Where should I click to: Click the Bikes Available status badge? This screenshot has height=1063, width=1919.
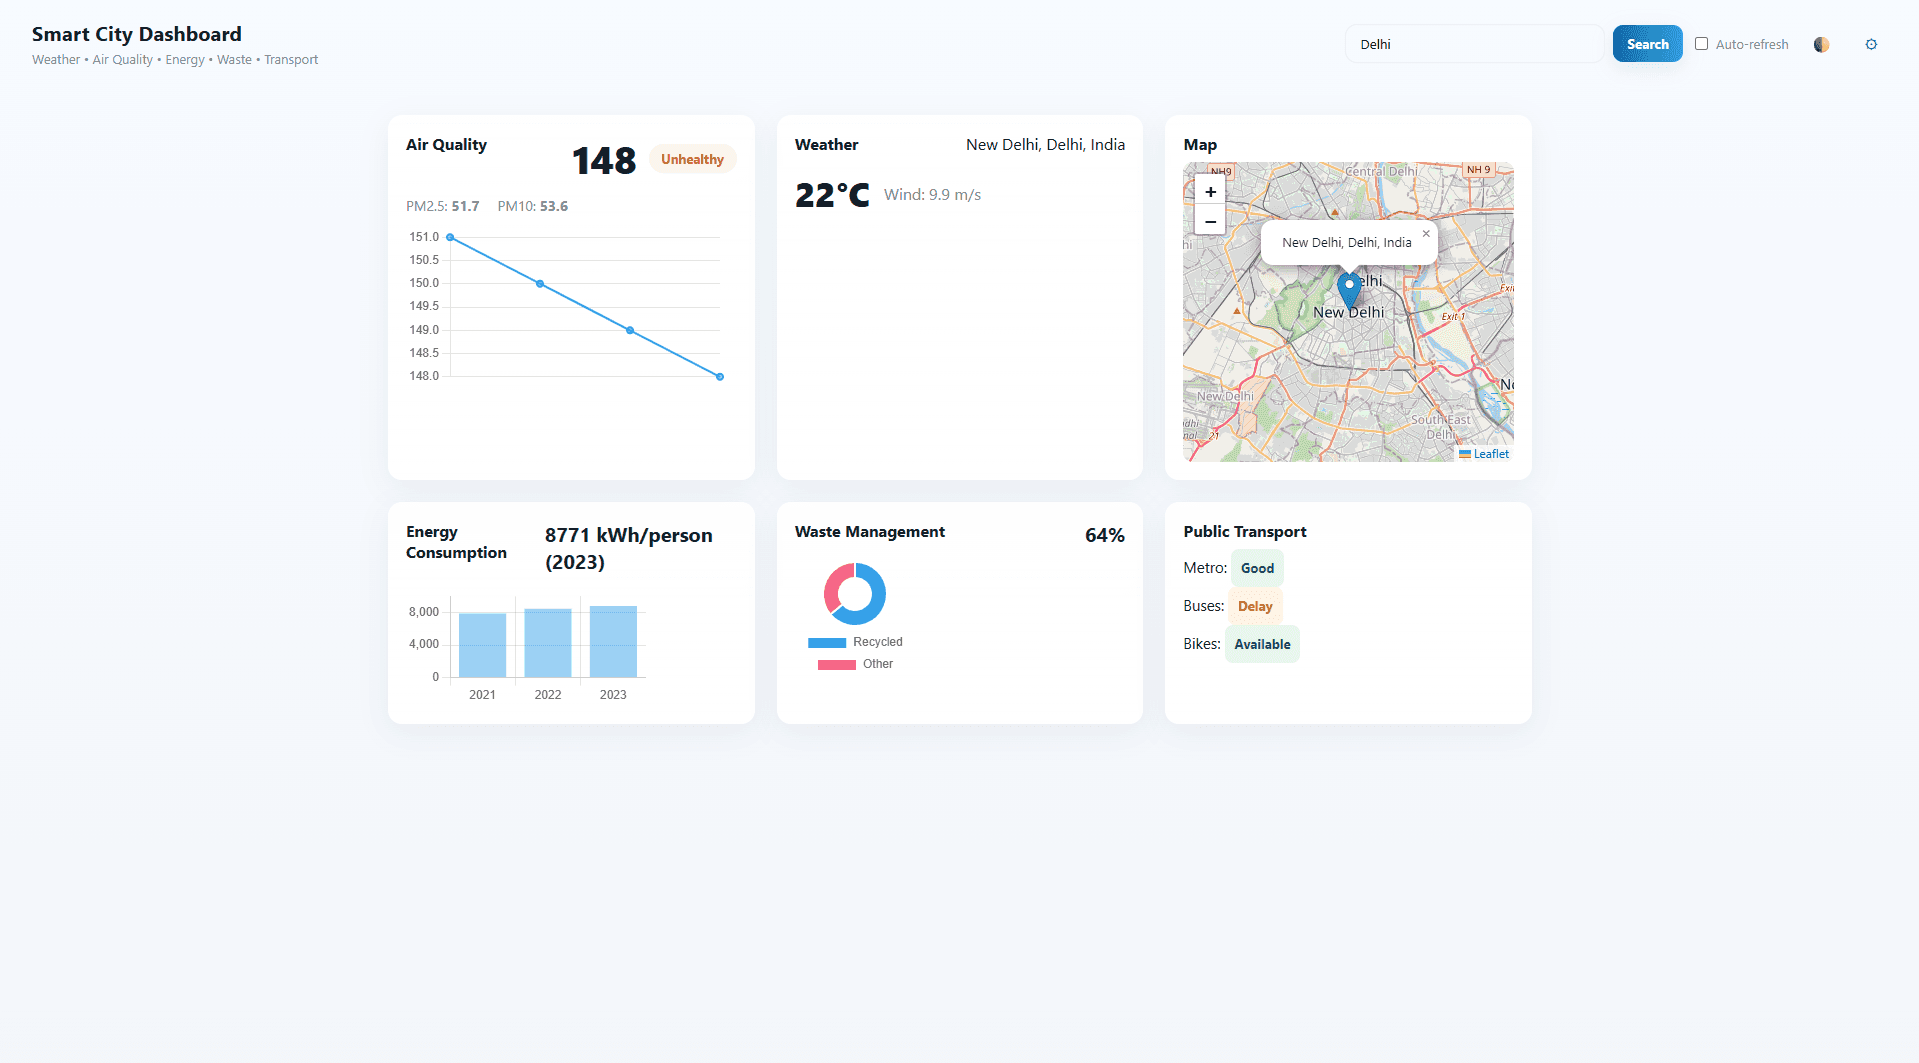(x=1262, y=644)
